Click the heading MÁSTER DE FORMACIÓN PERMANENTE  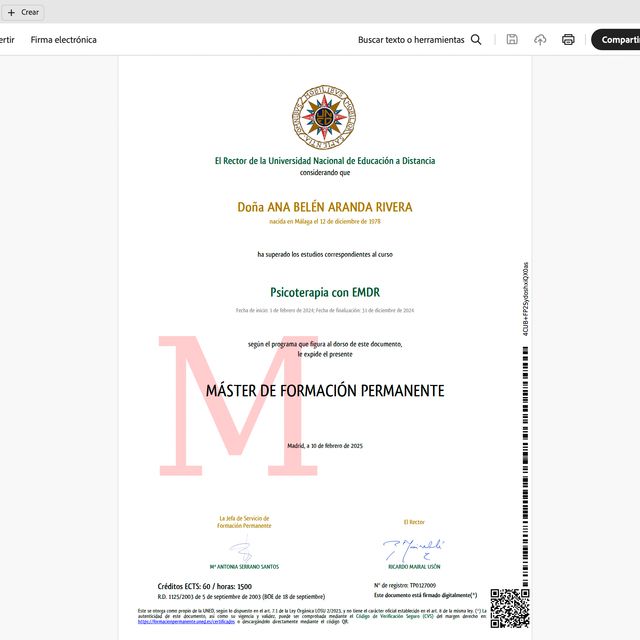click(325, 391)
